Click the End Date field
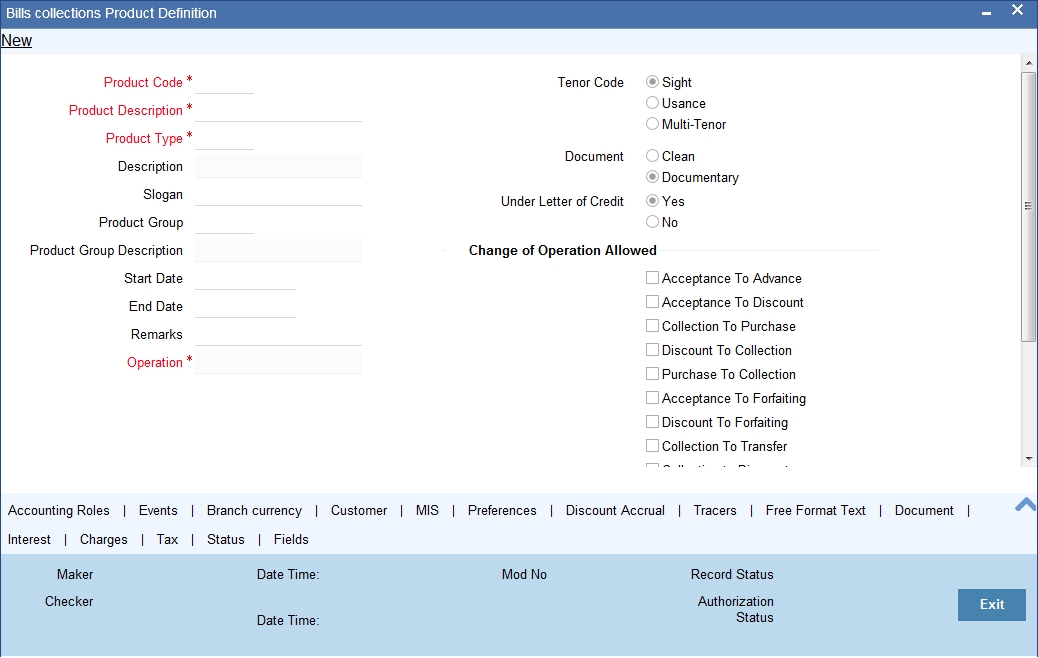 (x=245, y=306)
